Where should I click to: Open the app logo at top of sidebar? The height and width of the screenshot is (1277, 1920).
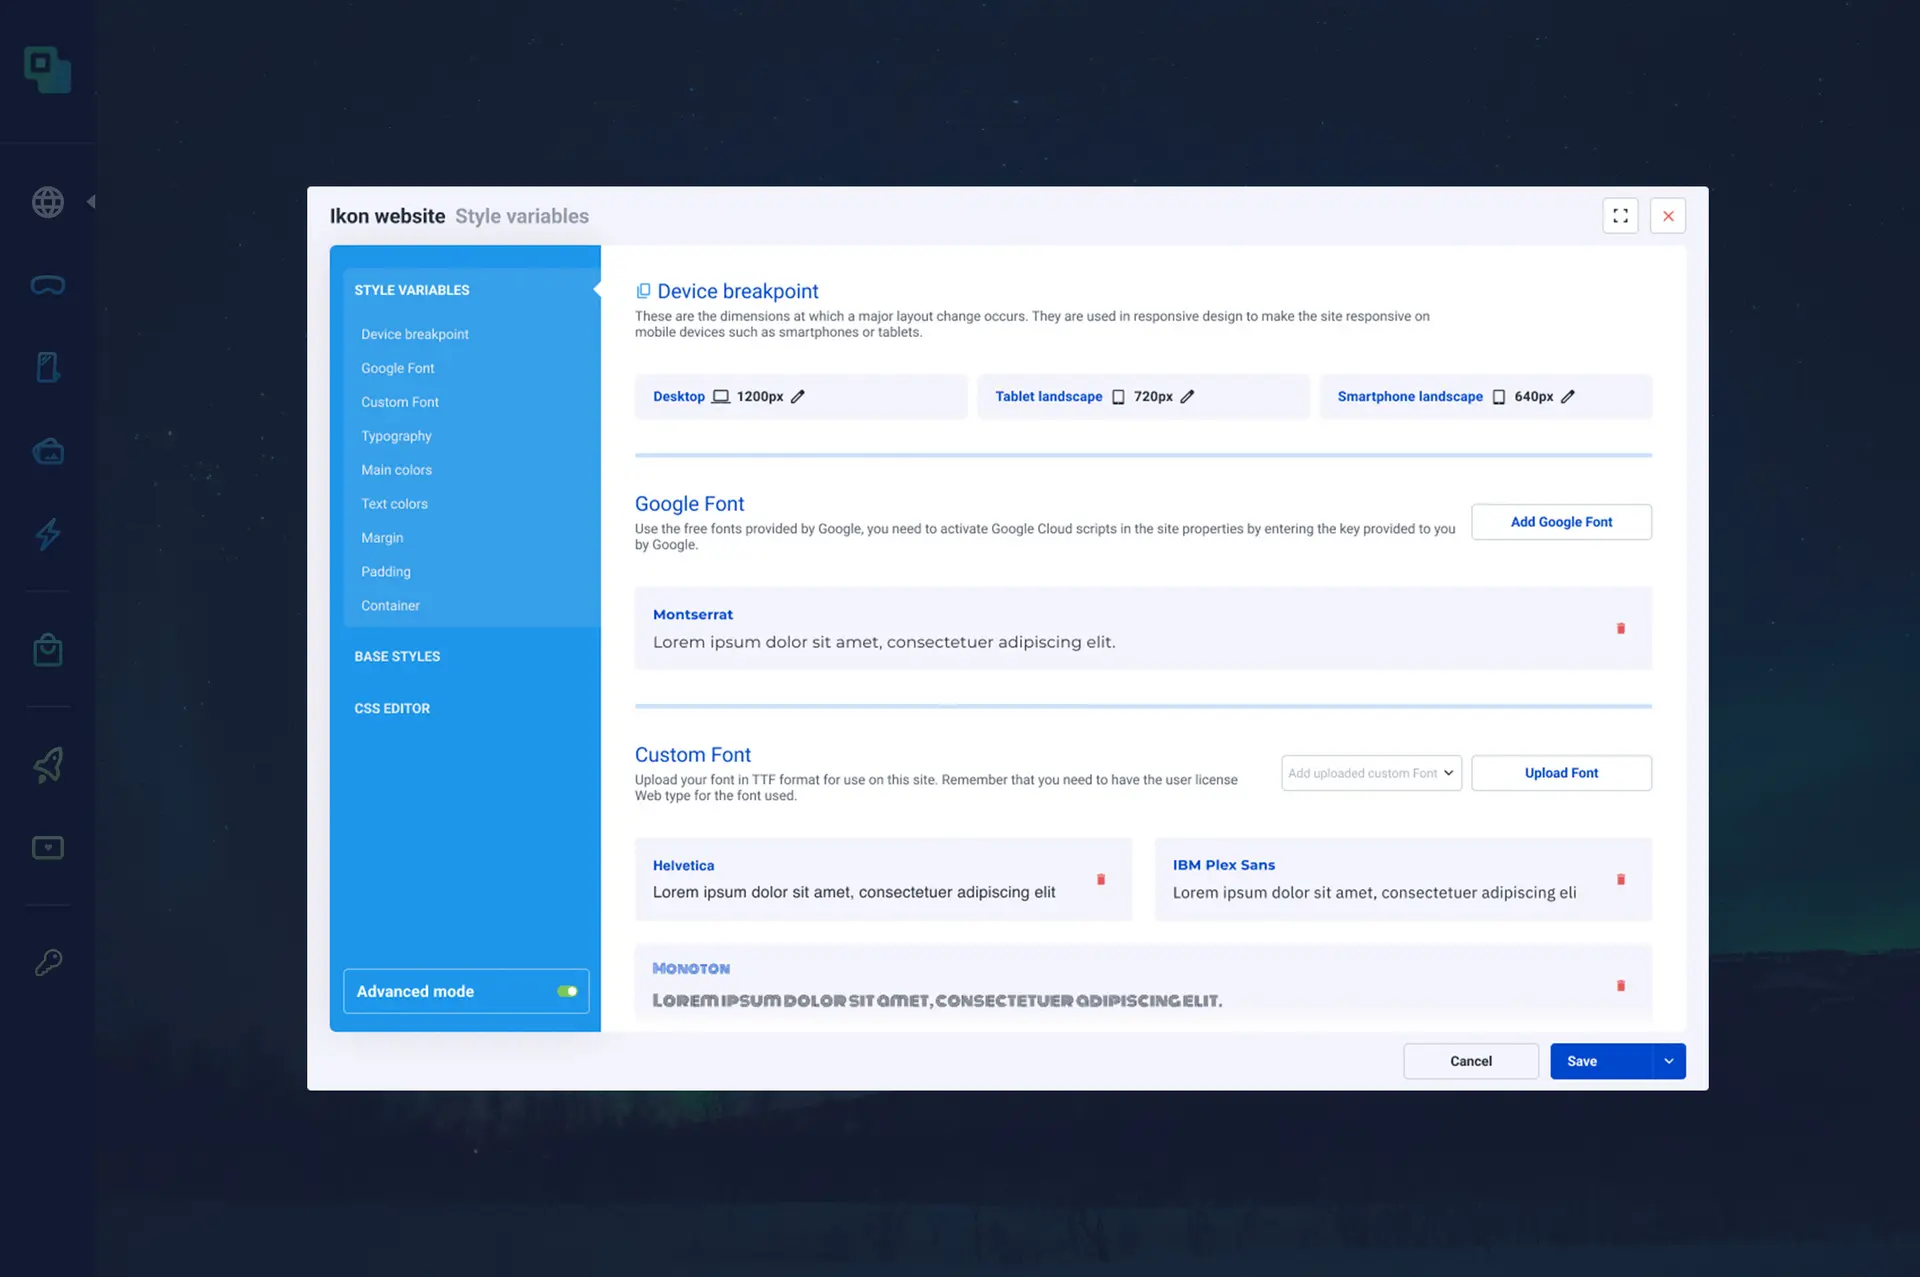[x=47, y=70]
